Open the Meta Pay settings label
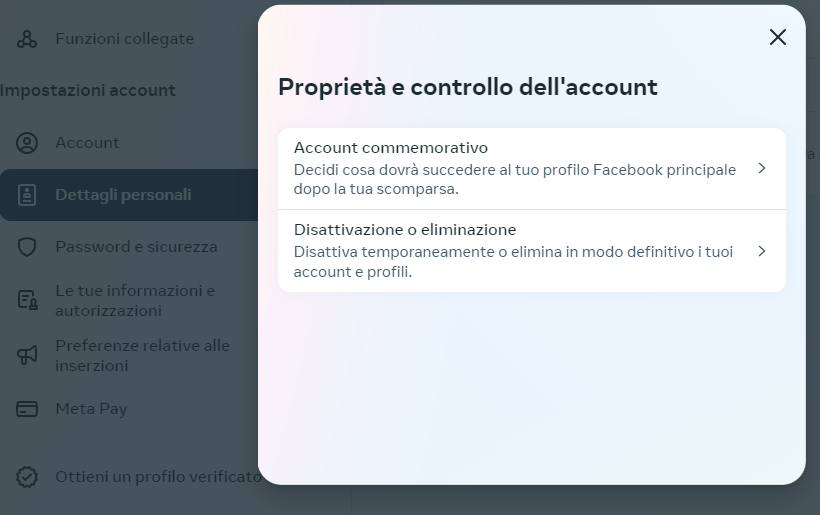The height and width of the screenshot is (515, 820). pyautogui.click(x=91, y=409)
